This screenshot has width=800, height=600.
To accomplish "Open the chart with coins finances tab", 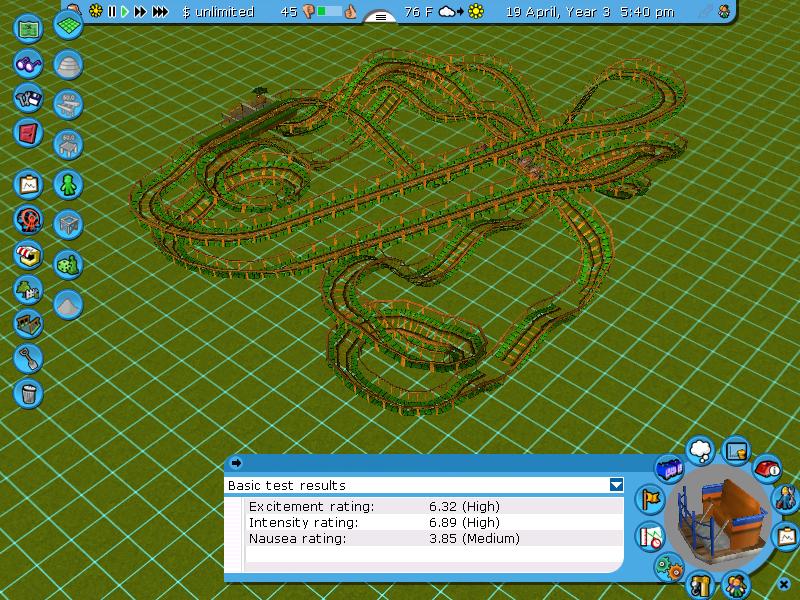I will [x=736, y=451].
